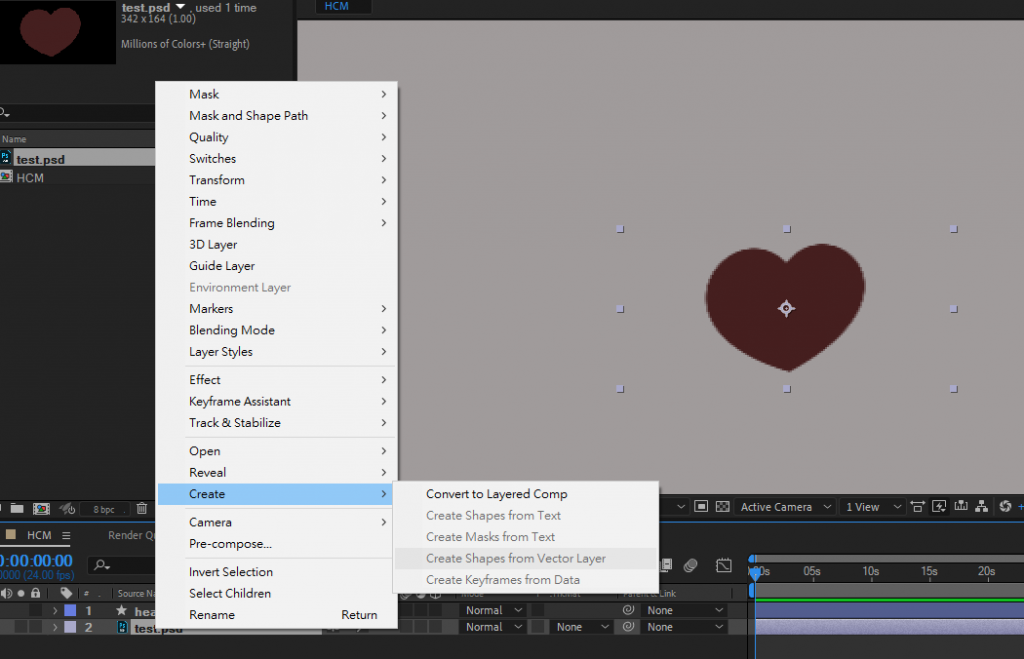Open layer 1 Normal blending mode dropdown
The width and height of the screenshot is (1024, 659).
point(492,610)
